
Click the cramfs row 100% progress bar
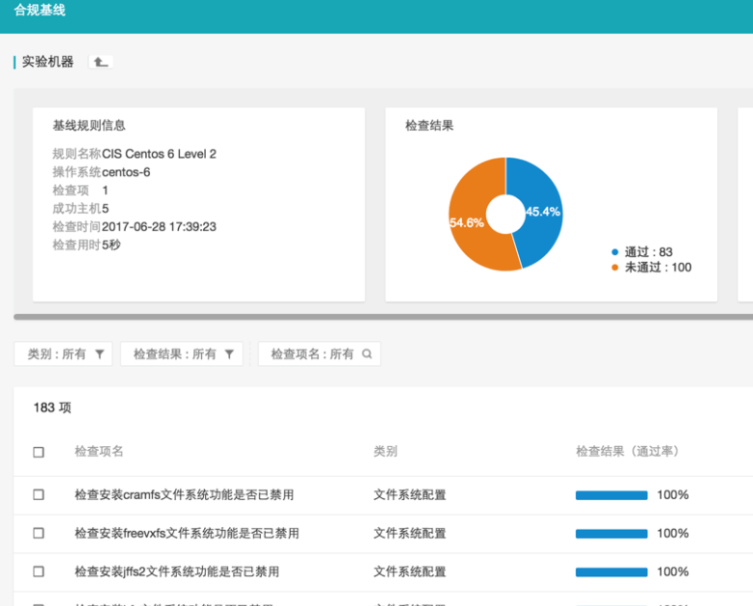pyautogui.click(x=611, y=495)
